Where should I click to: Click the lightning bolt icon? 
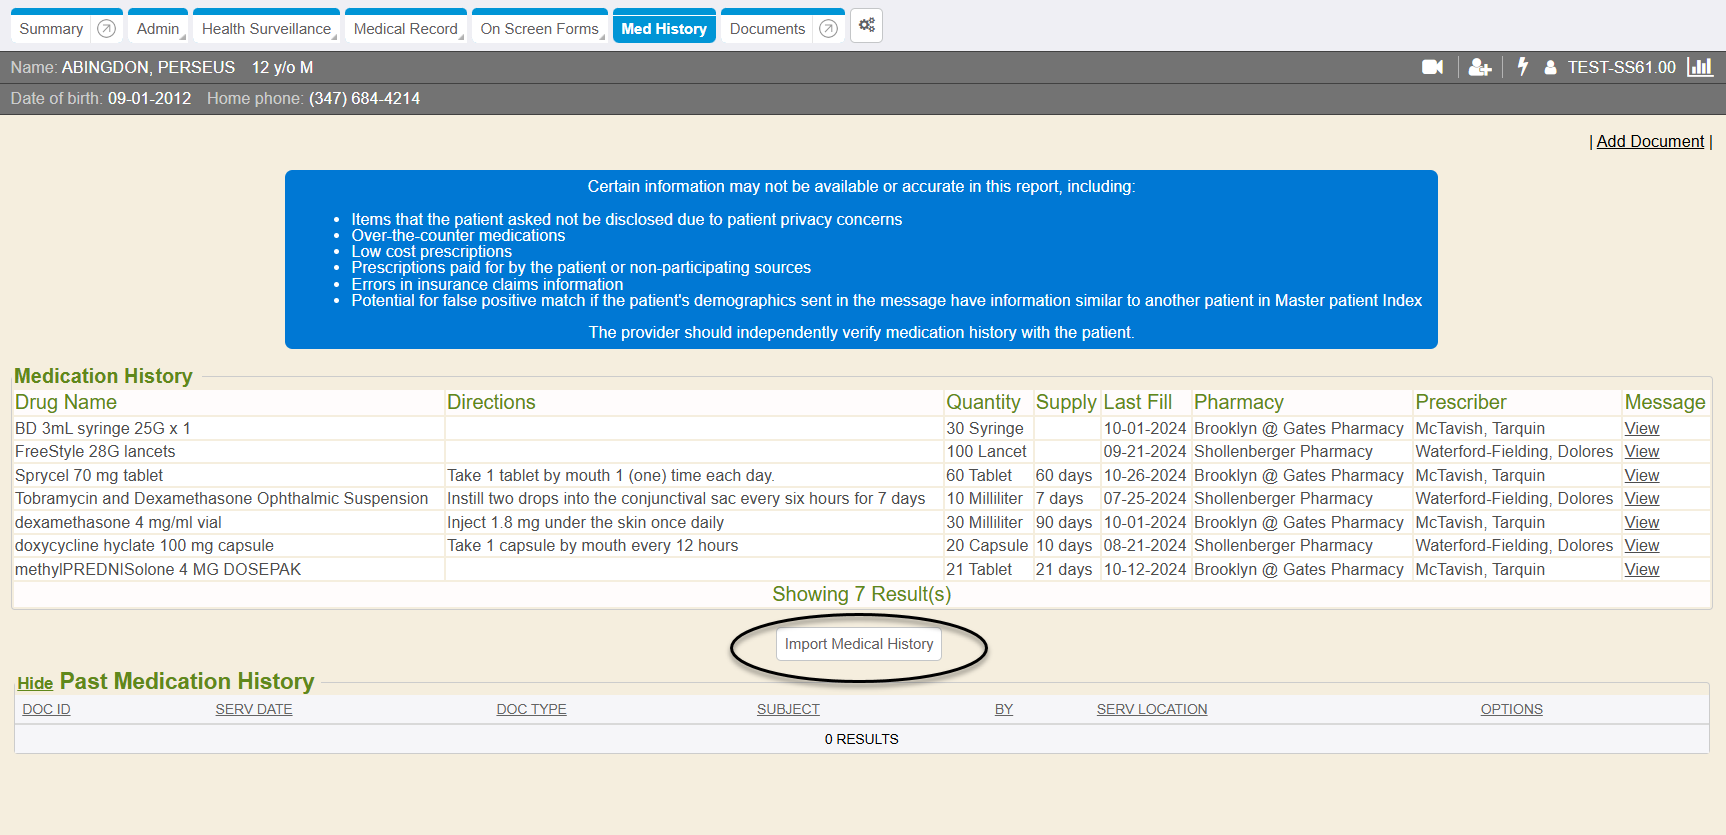(x=1522, y=67)
